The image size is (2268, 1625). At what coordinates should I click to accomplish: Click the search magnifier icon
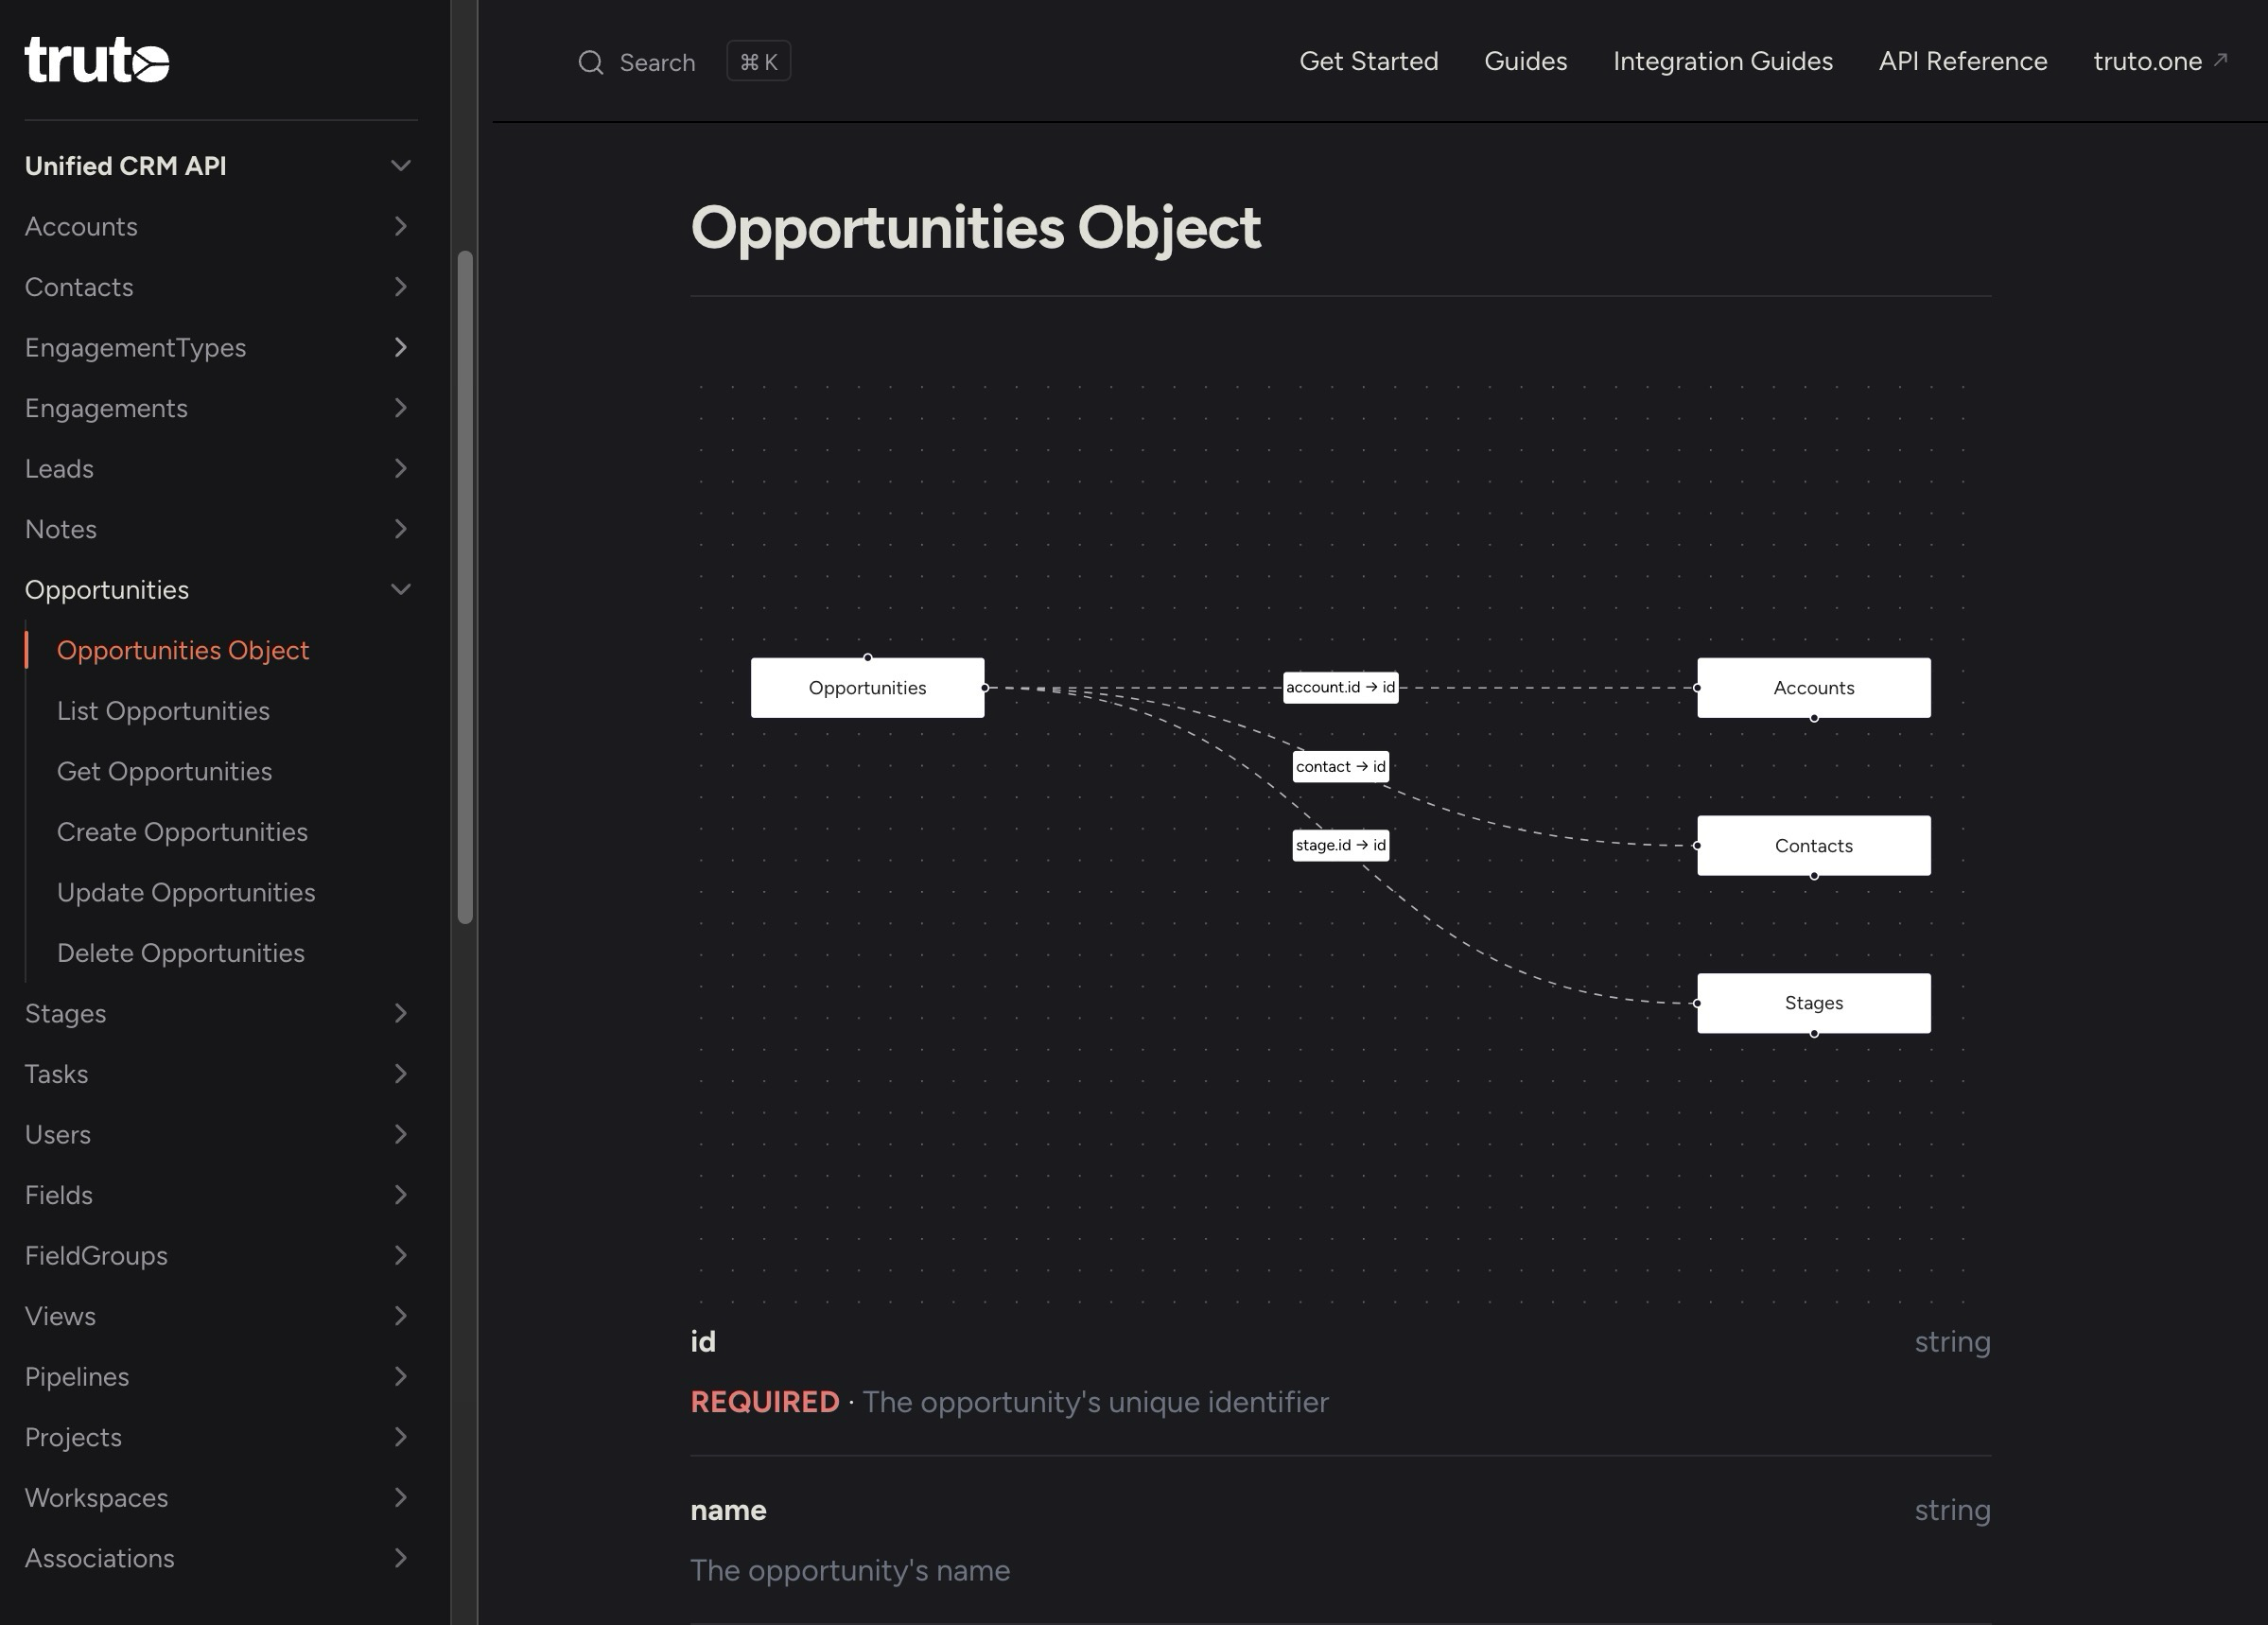(591, 62)
